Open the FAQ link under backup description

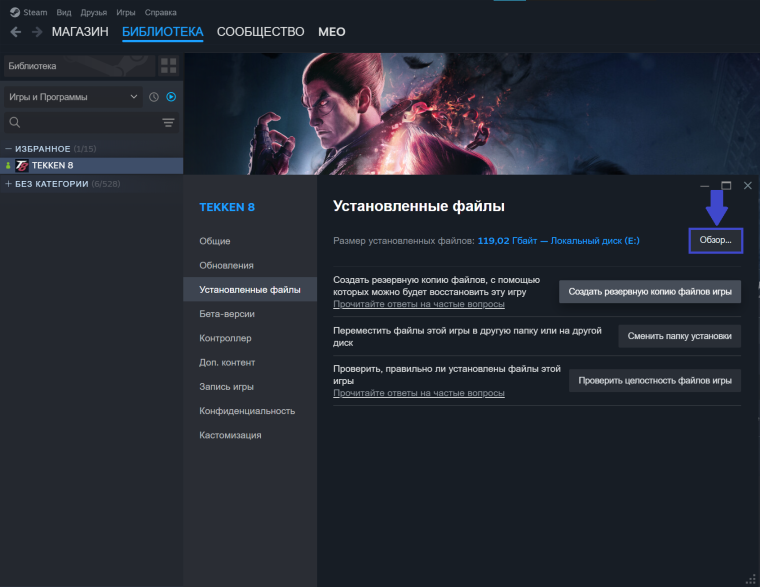click(x=419, y=304)
